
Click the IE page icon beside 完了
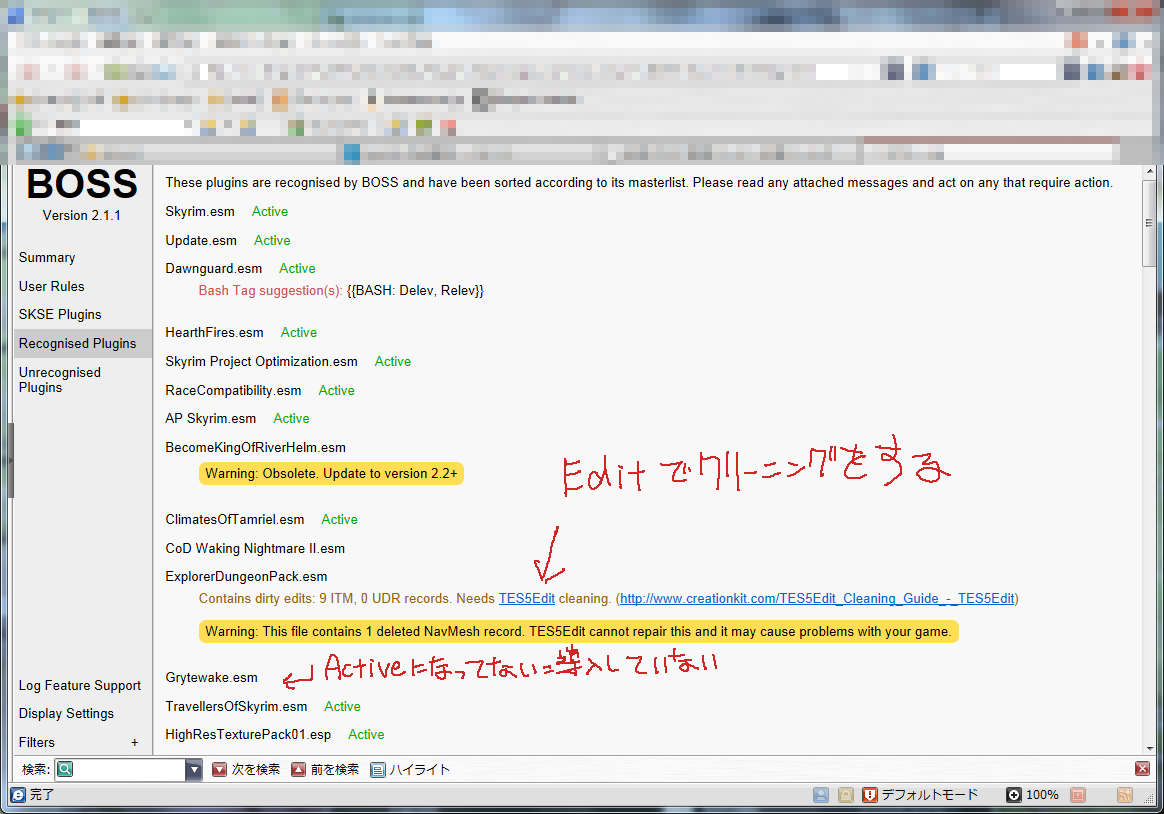[18, 795]
